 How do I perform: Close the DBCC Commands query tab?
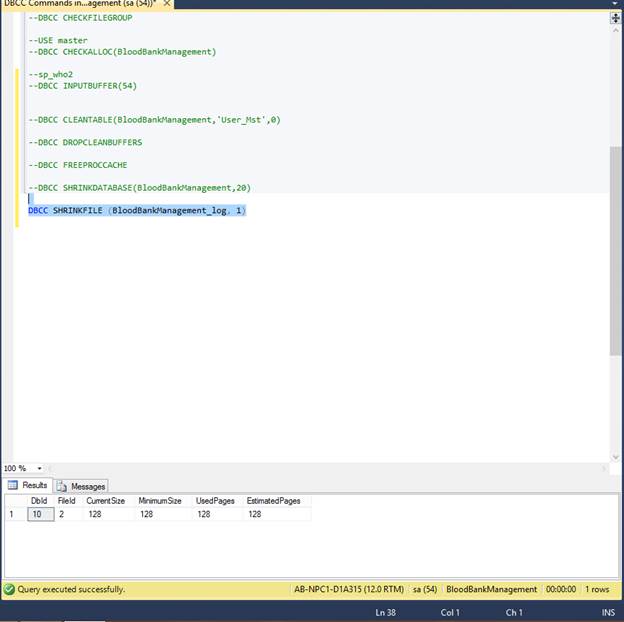[x=167, y=4]
